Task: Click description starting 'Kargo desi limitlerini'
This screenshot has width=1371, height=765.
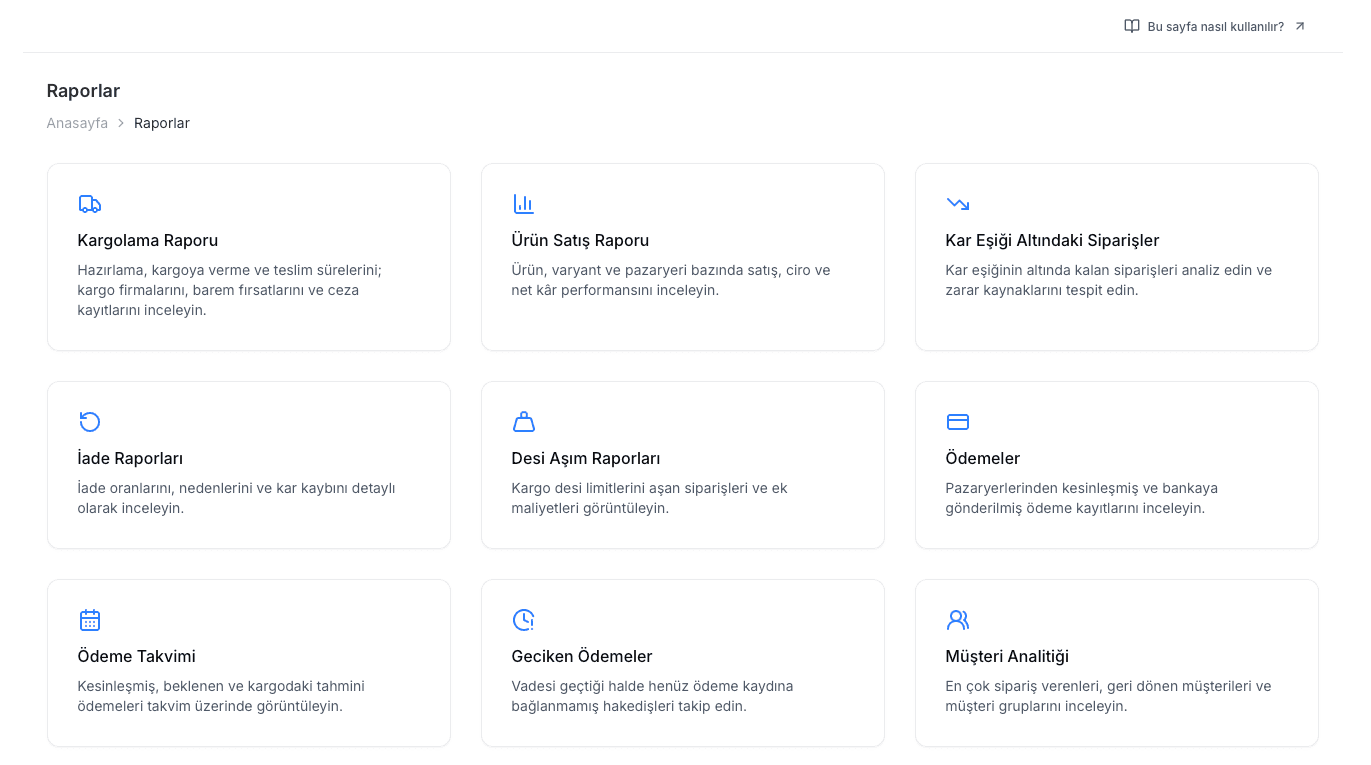Action: [650, 498]
